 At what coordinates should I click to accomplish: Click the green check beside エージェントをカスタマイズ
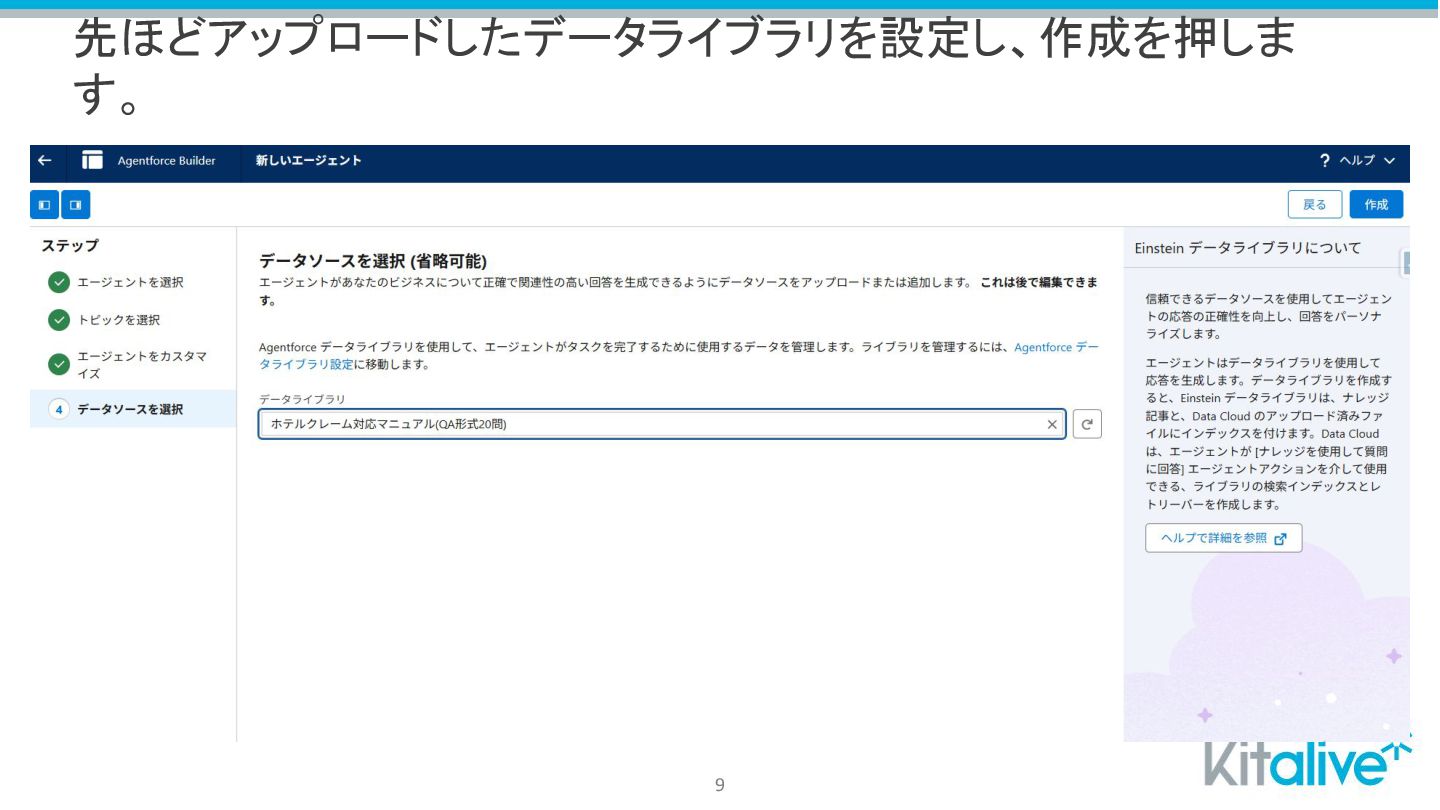(59, 364)
